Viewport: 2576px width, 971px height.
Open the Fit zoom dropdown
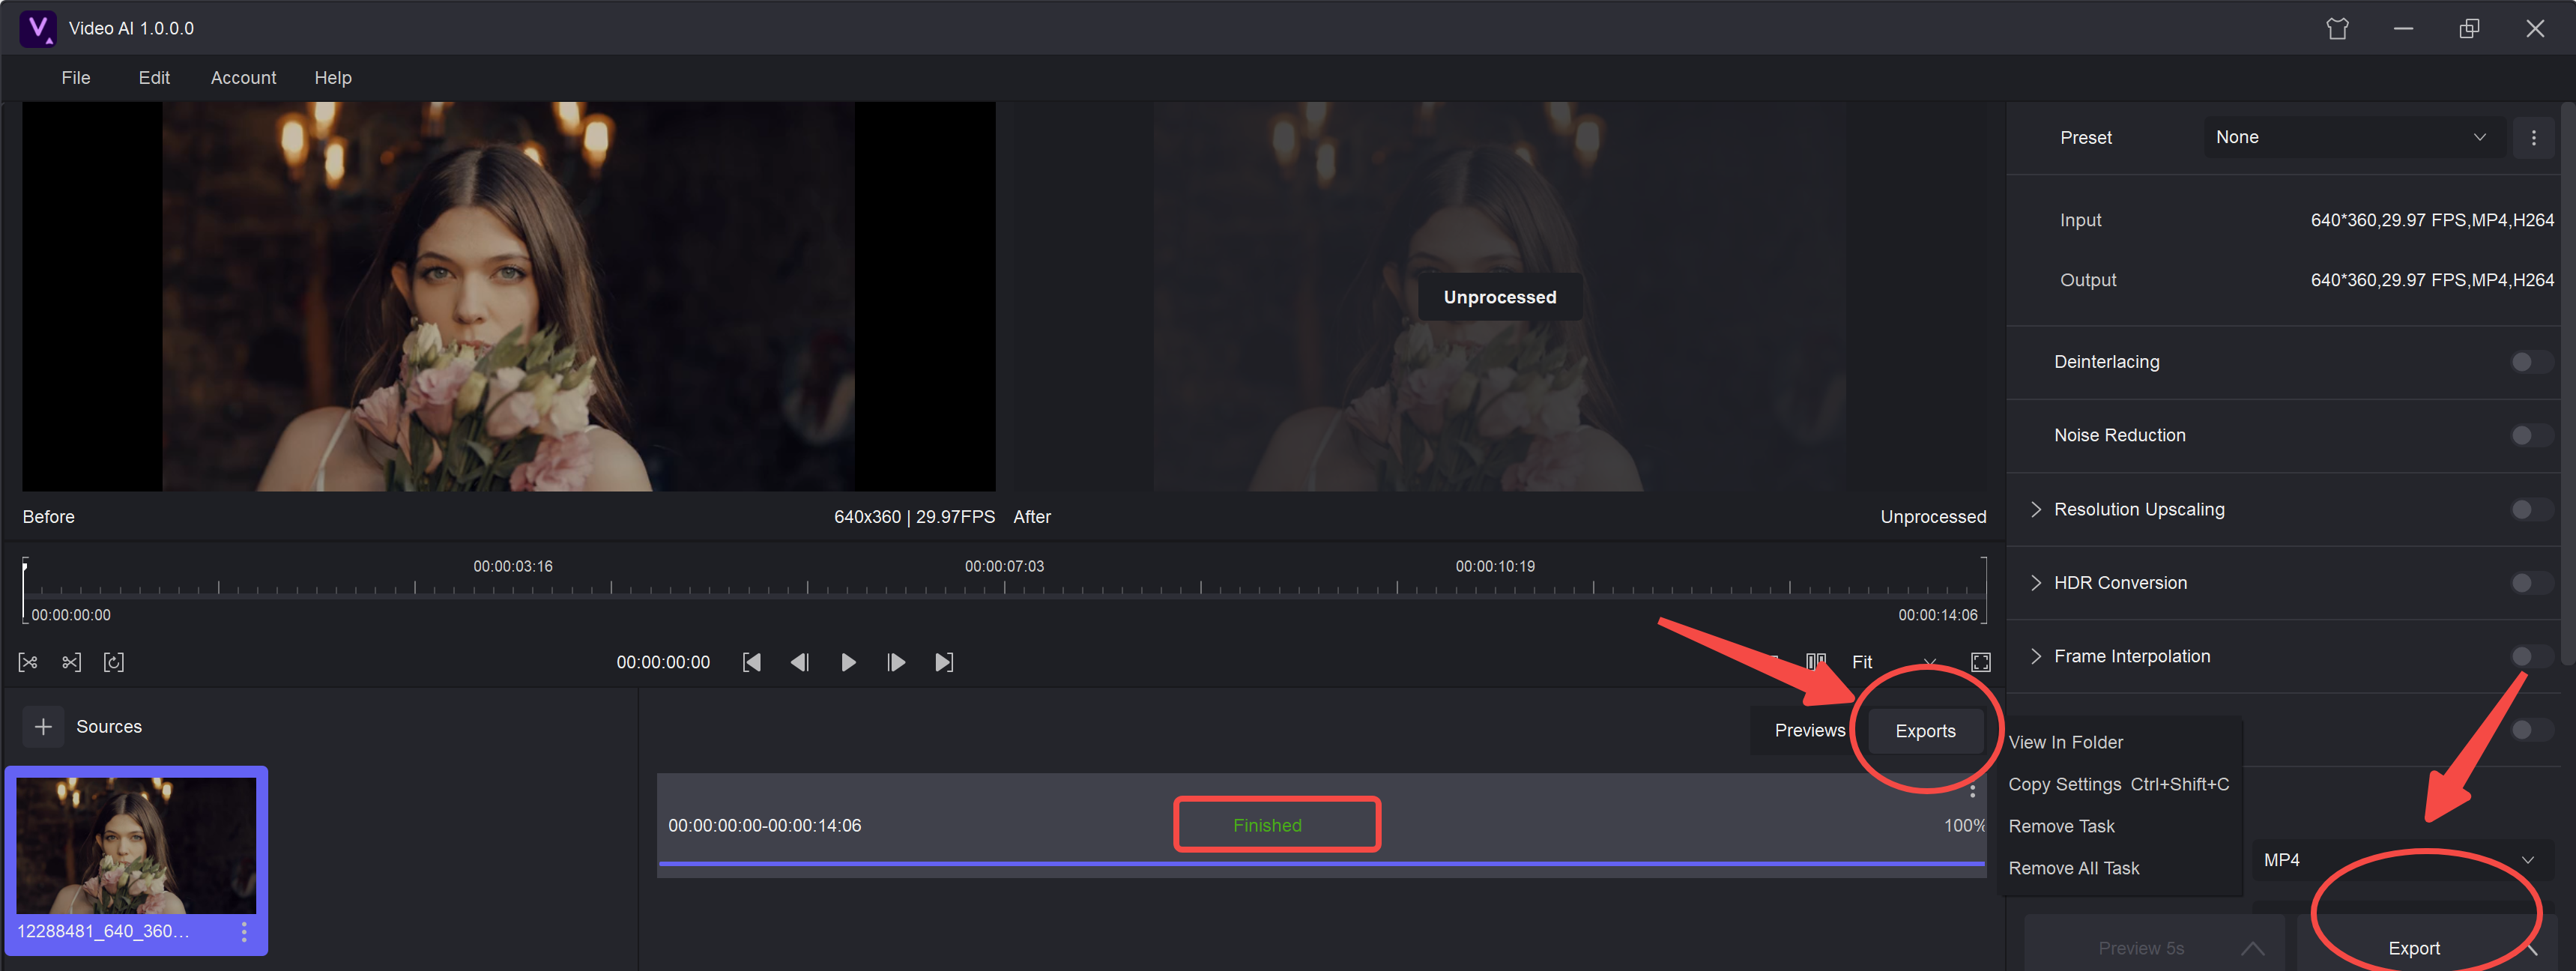(x=1895, y=662)
